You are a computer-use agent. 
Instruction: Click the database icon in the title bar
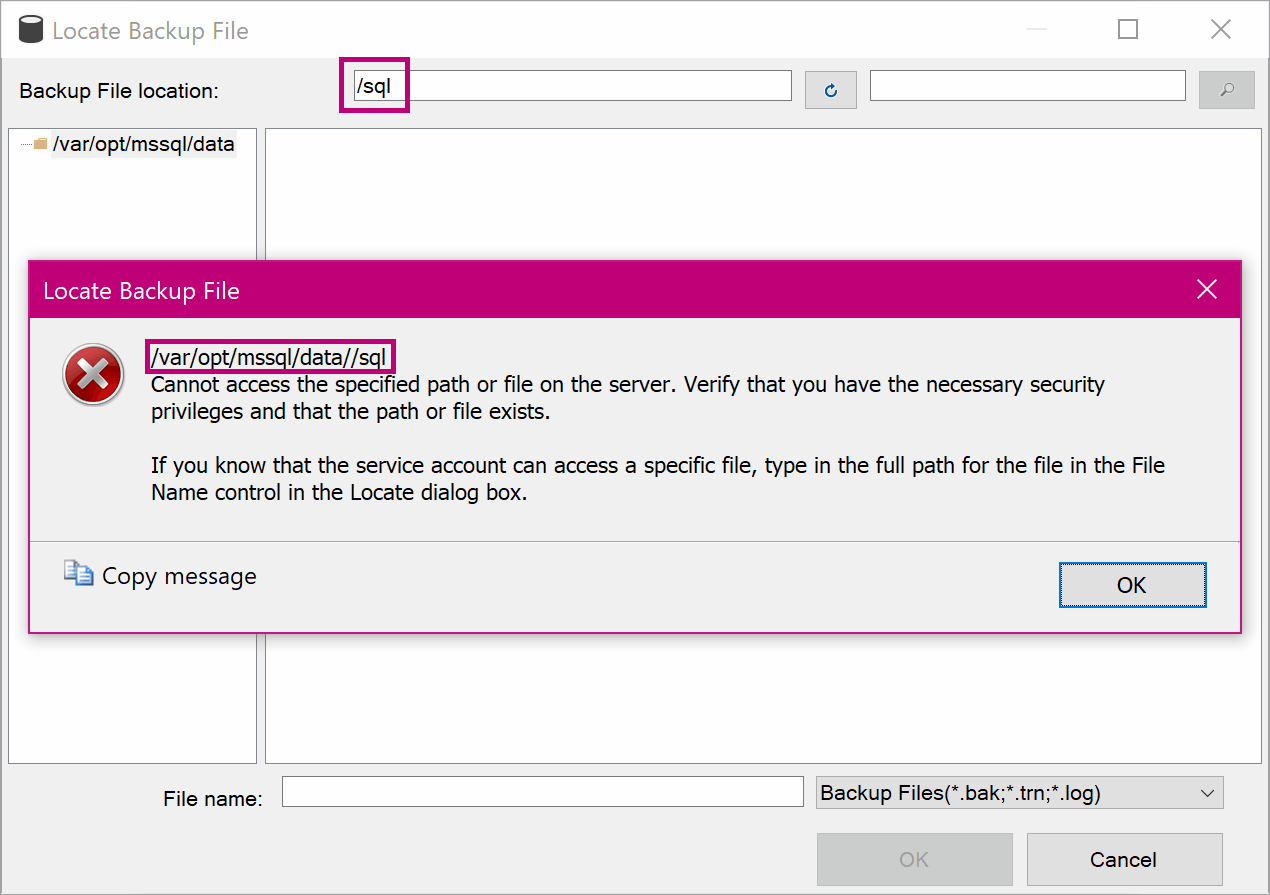(30, 29)
